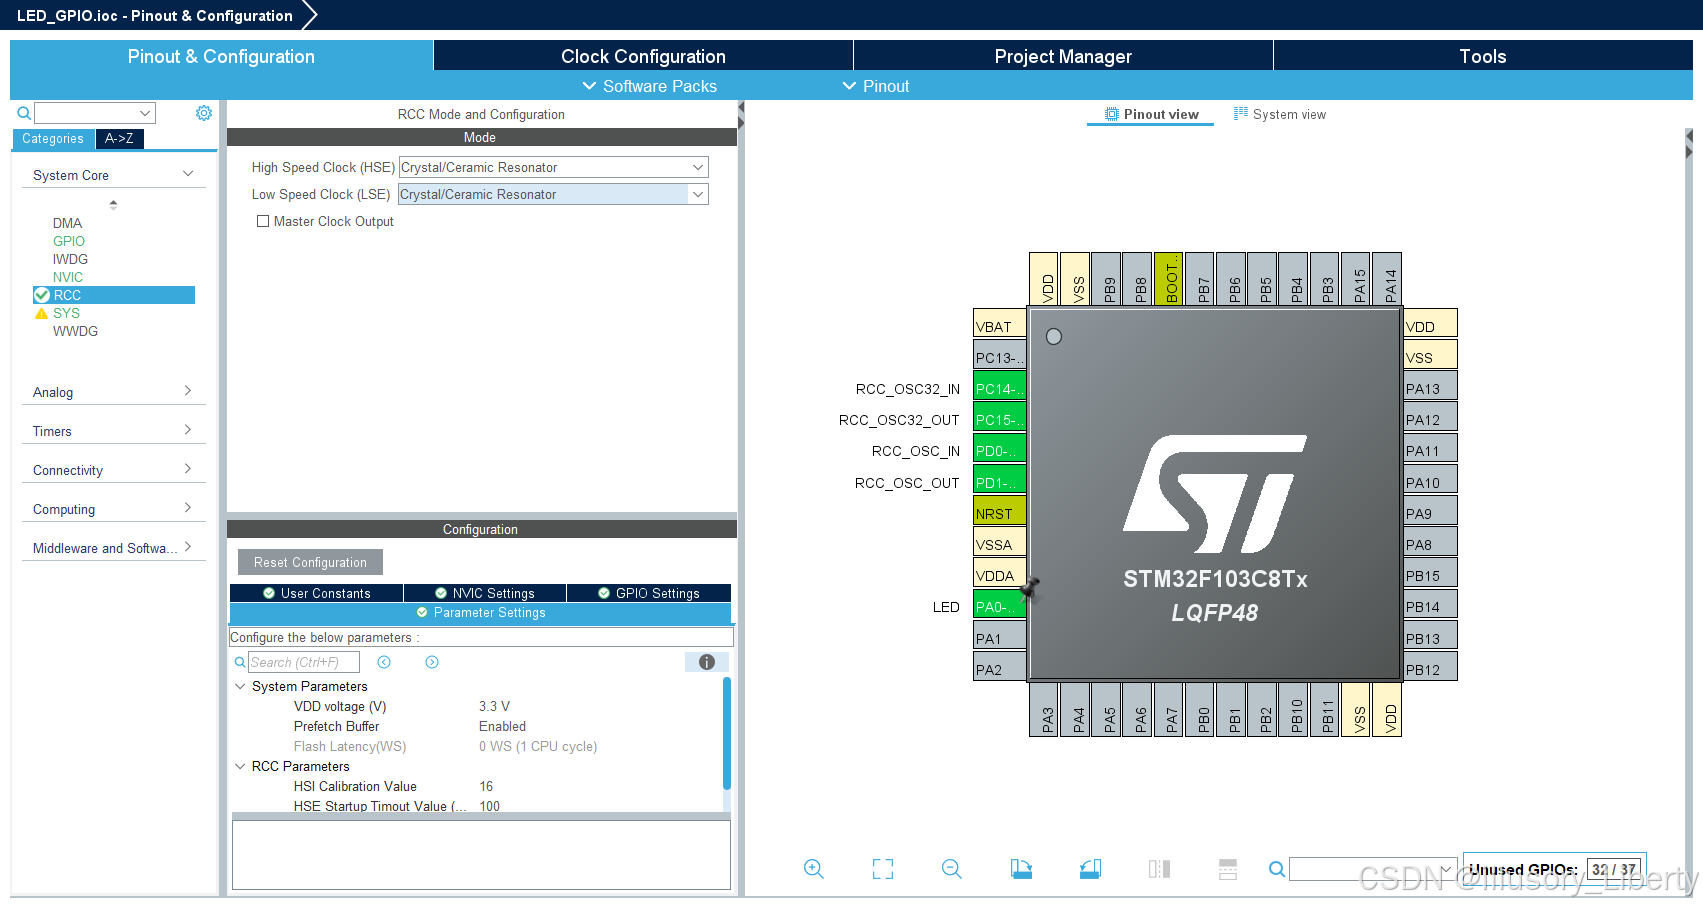
Task: Select GPIO in System Core list
Action: (x=69, y=241)
